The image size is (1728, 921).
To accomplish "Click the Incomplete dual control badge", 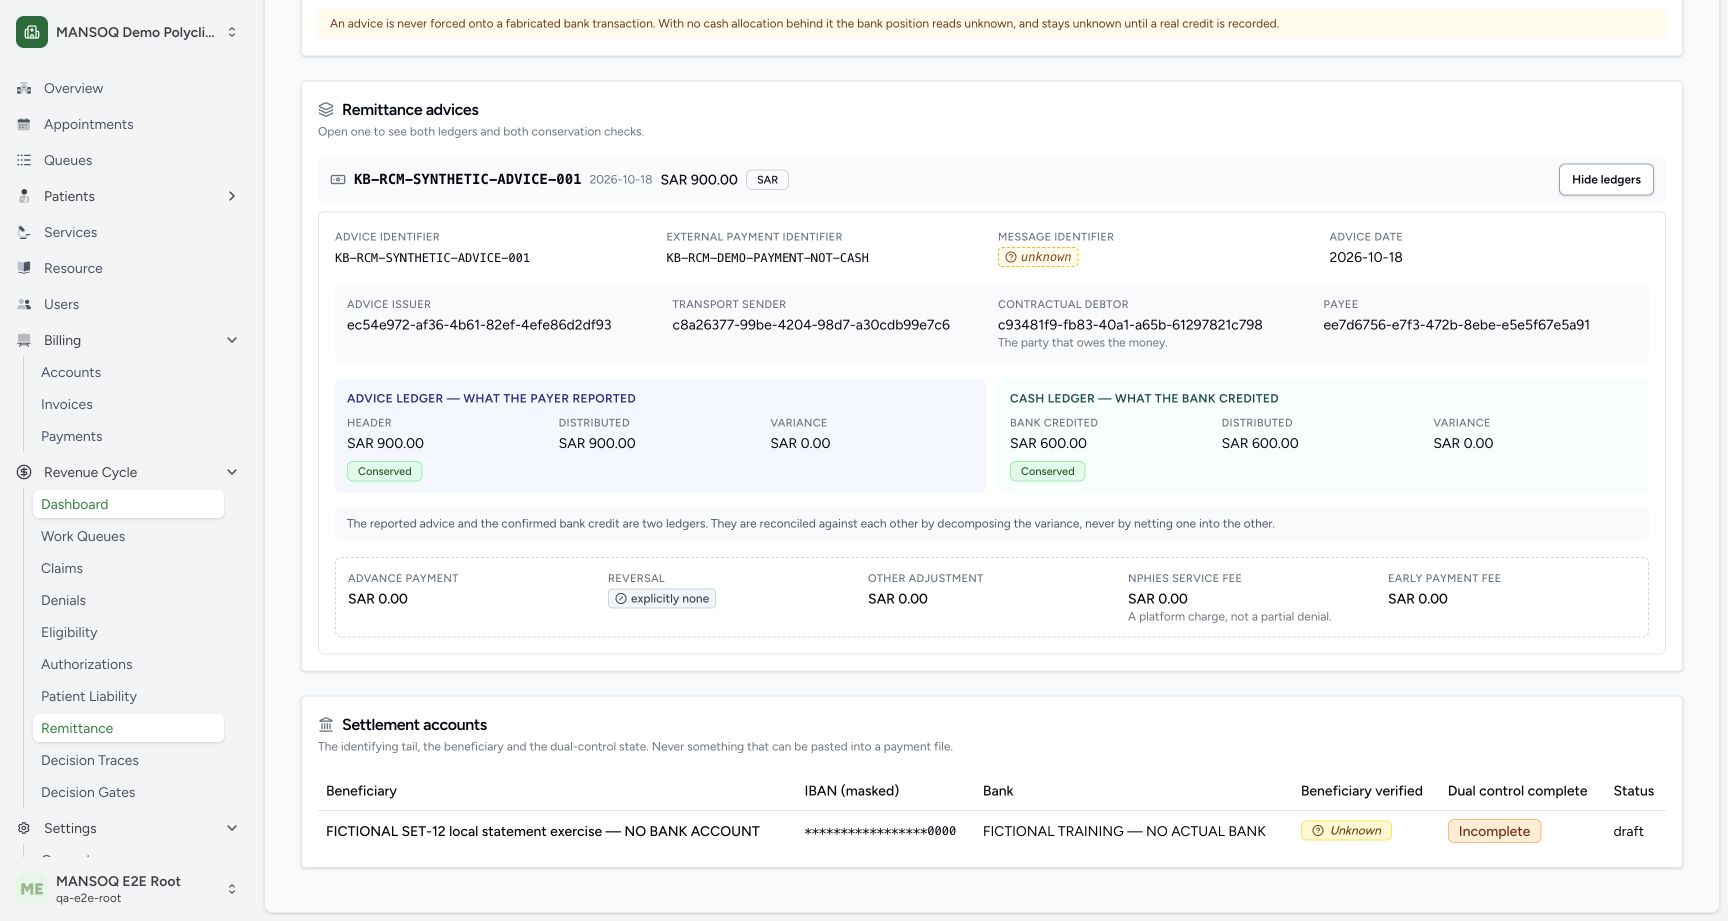I will point(1494,831).
